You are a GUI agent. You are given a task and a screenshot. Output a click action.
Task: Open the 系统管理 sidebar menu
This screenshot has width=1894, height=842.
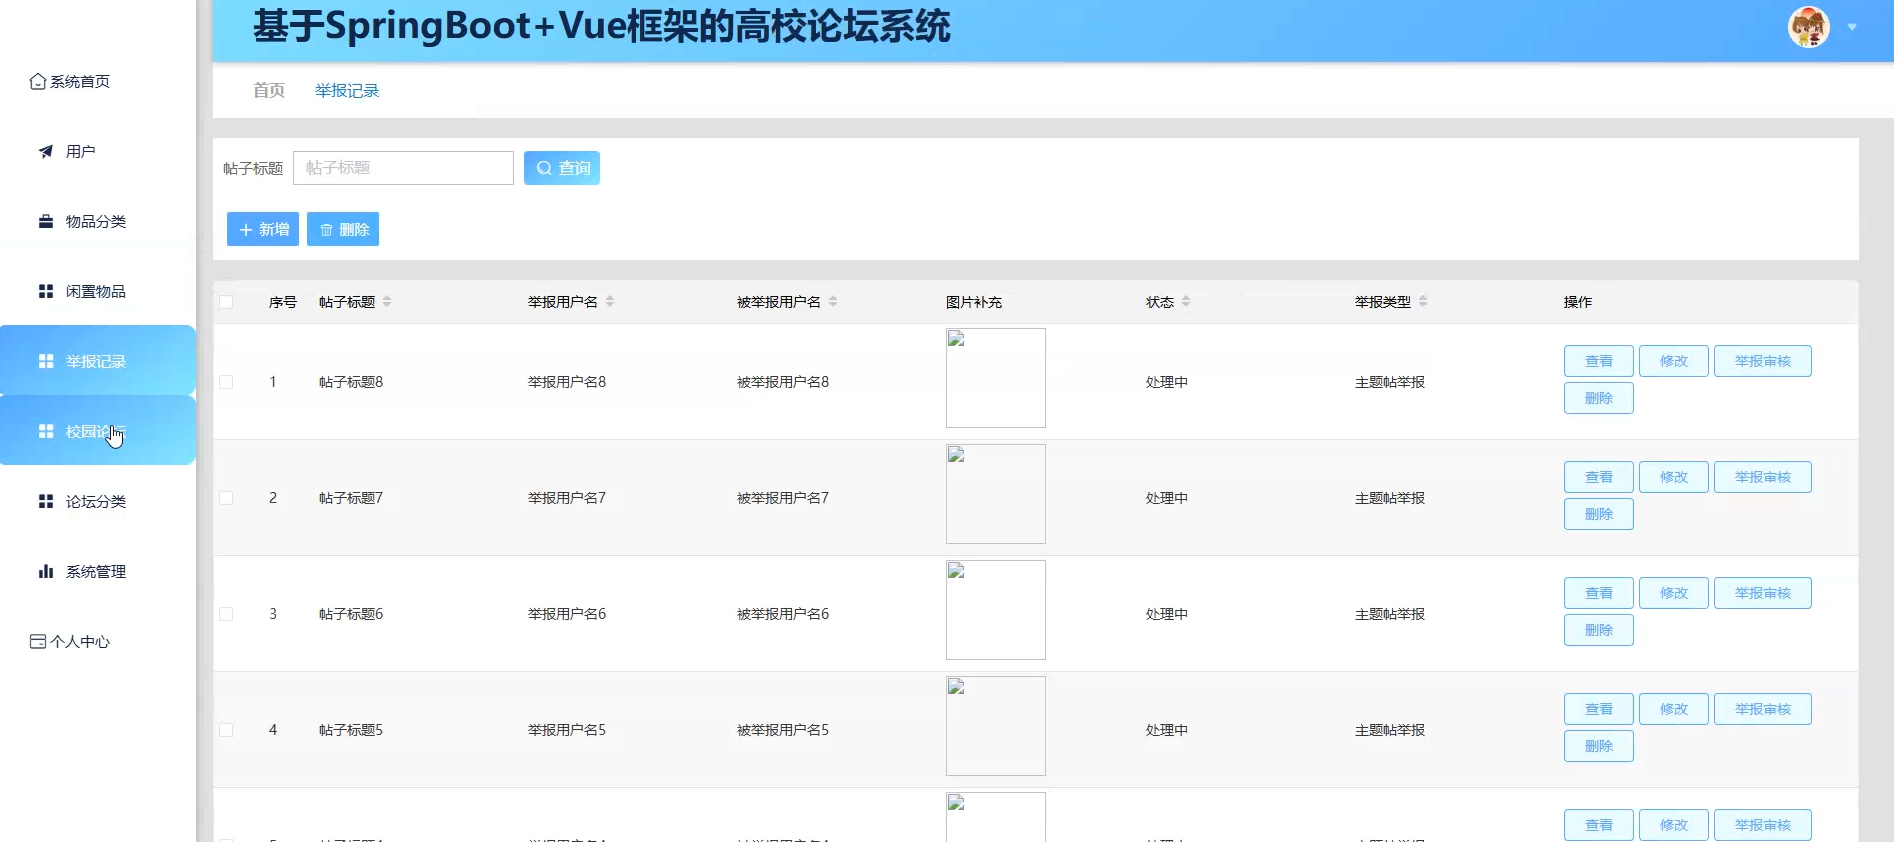click(x=98, y=571)
